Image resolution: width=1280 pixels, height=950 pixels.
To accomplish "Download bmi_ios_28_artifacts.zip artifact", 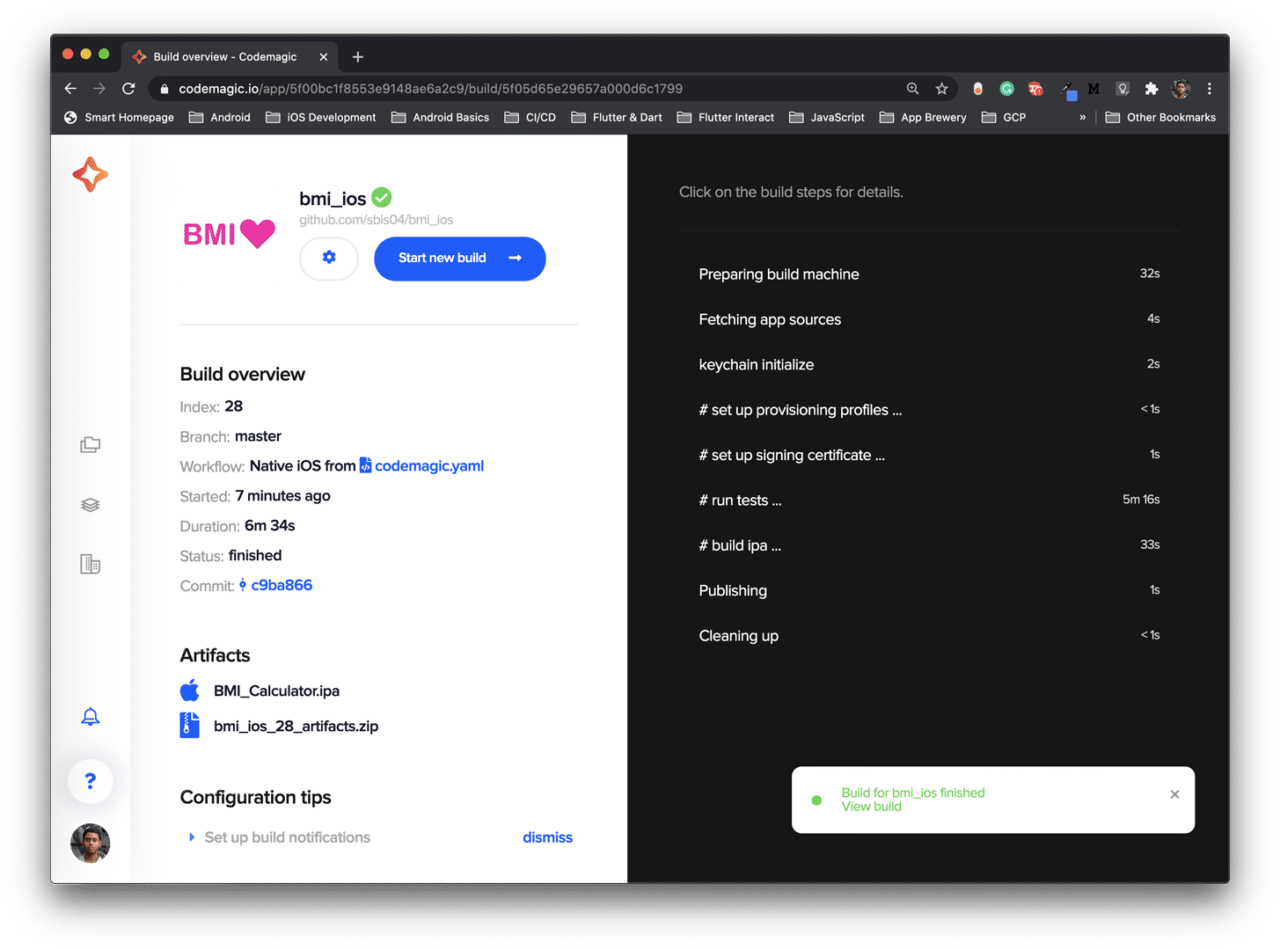I will coord(296,726).
